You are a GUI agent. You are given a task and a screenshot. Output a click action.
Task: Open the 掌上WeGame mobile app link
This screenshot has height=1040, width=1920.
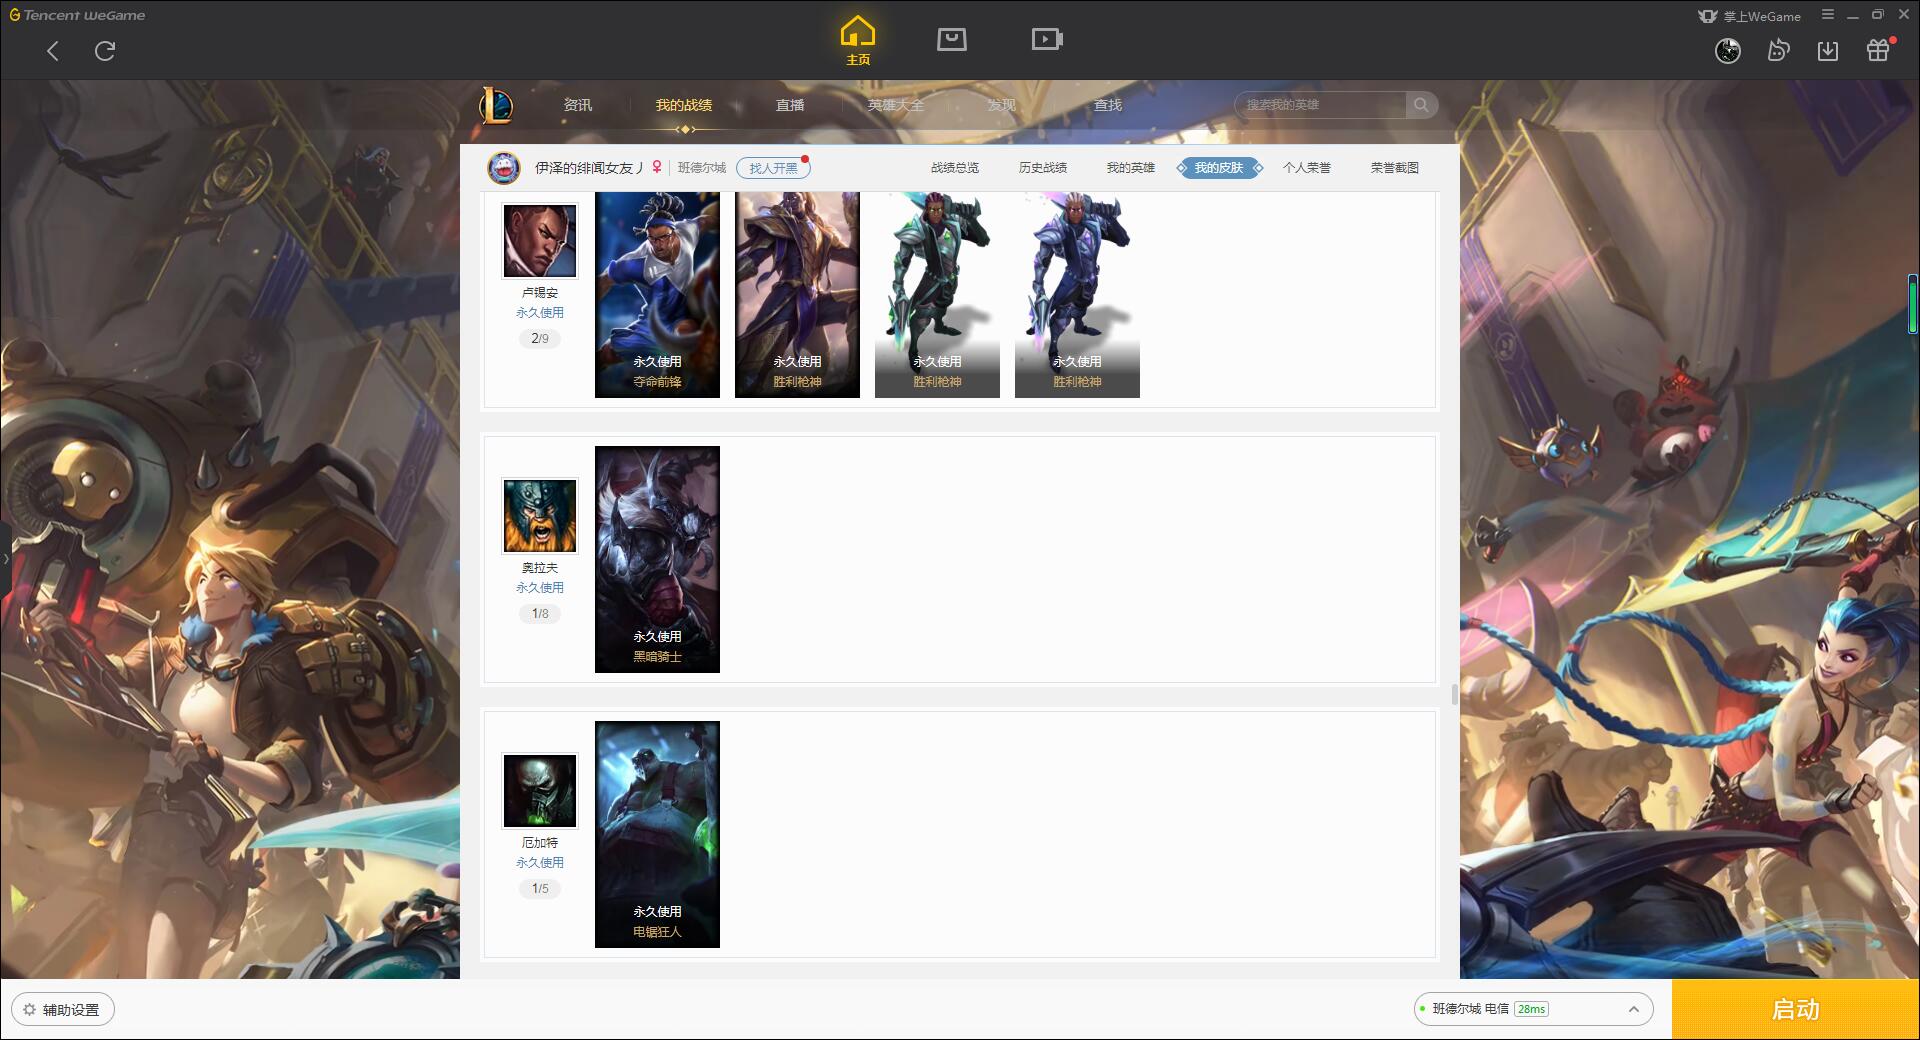(1749, 16)
